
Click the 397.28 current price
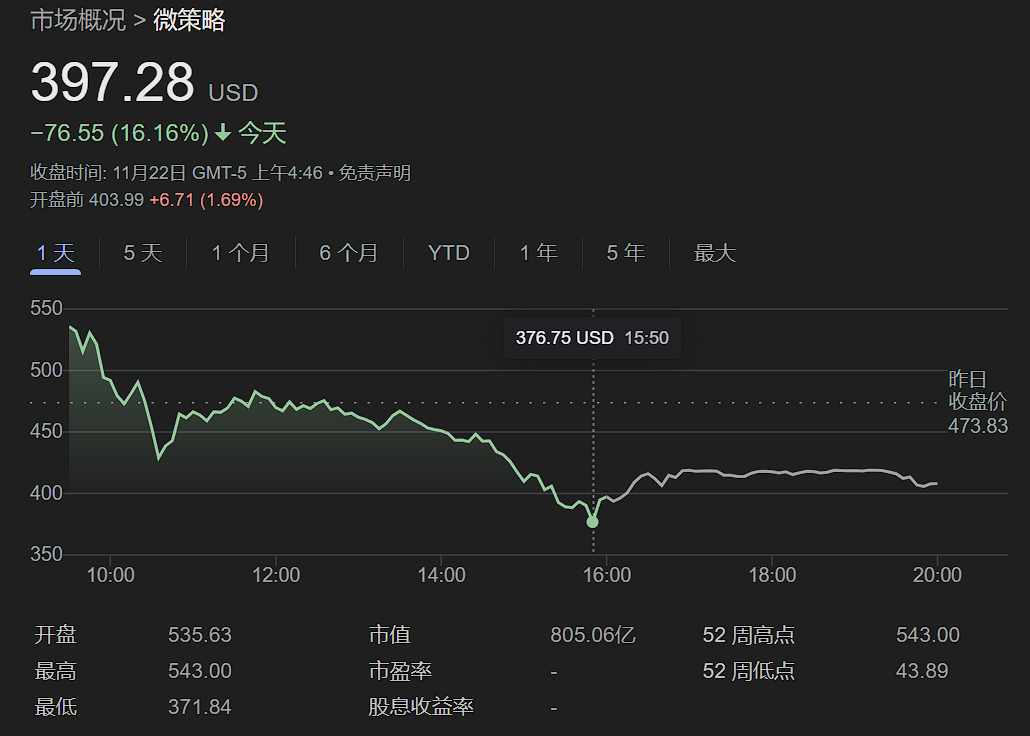click(112, 82)
